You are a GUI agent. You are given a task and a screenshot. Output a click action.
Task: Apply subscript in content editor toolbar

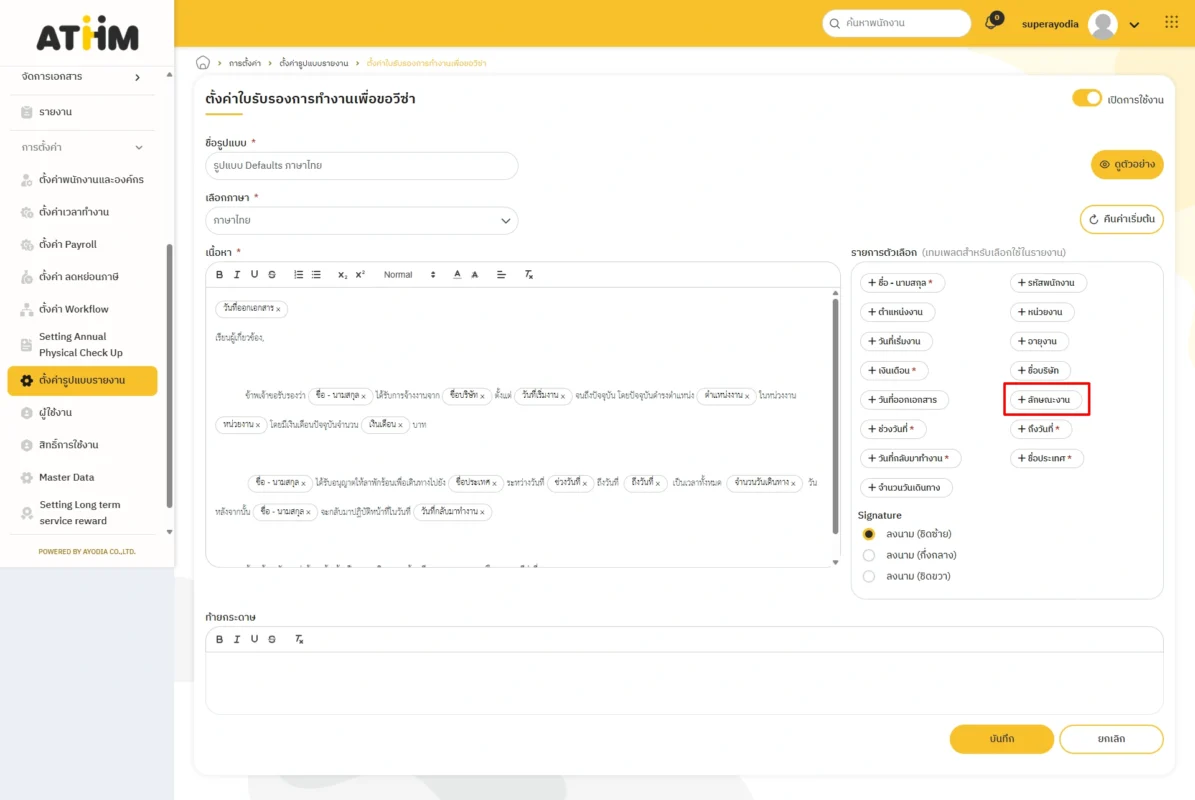[342, 275]
